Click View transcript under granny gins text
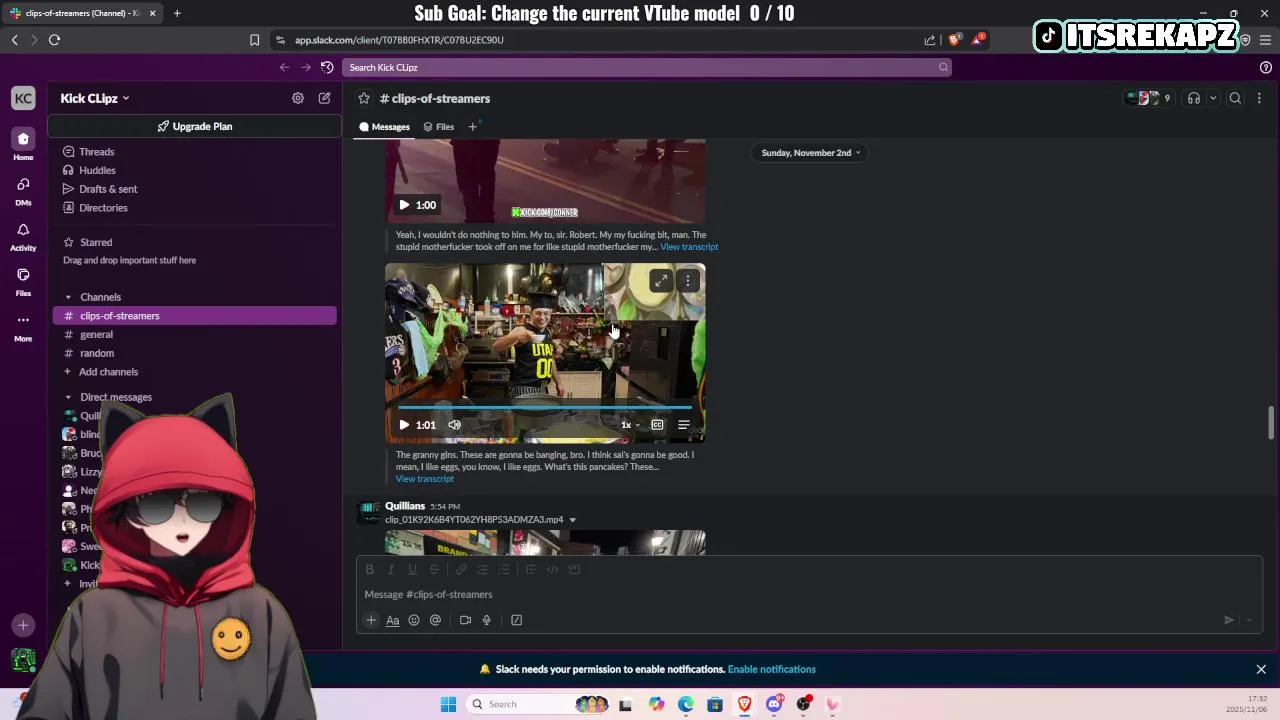The width and height of the screenshot is (1280, 720). (x=424, y=479)
